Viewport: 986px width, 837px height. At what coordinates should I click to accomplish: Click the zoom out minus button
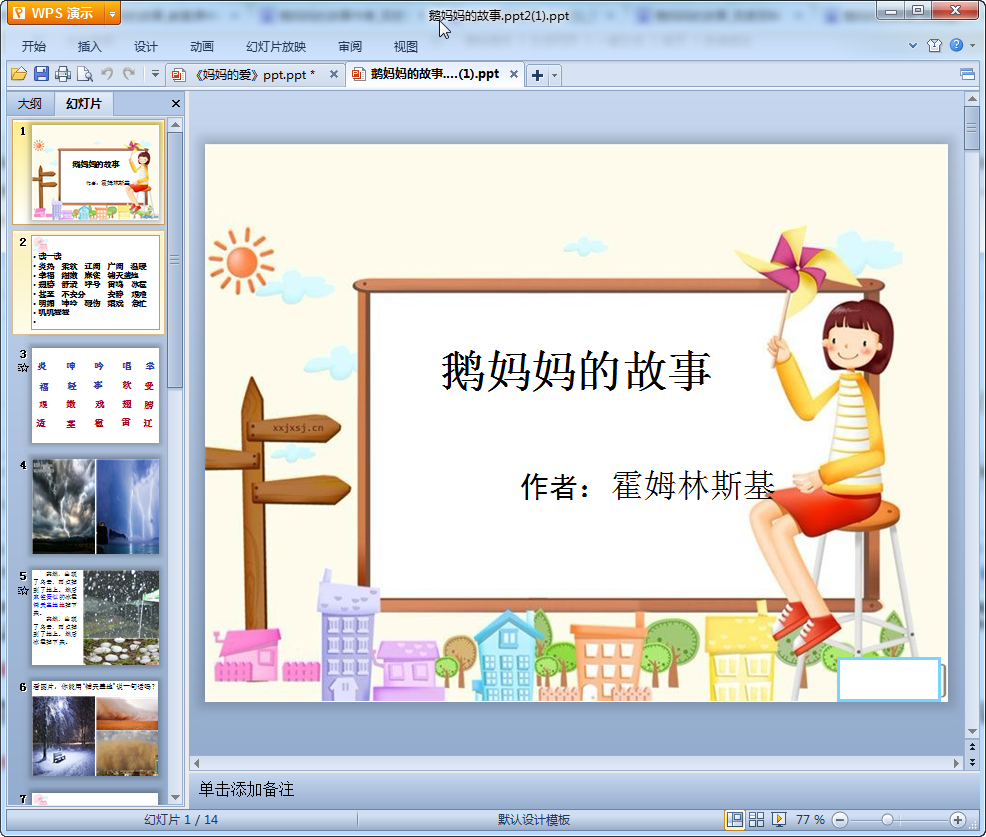click(840, 819)
